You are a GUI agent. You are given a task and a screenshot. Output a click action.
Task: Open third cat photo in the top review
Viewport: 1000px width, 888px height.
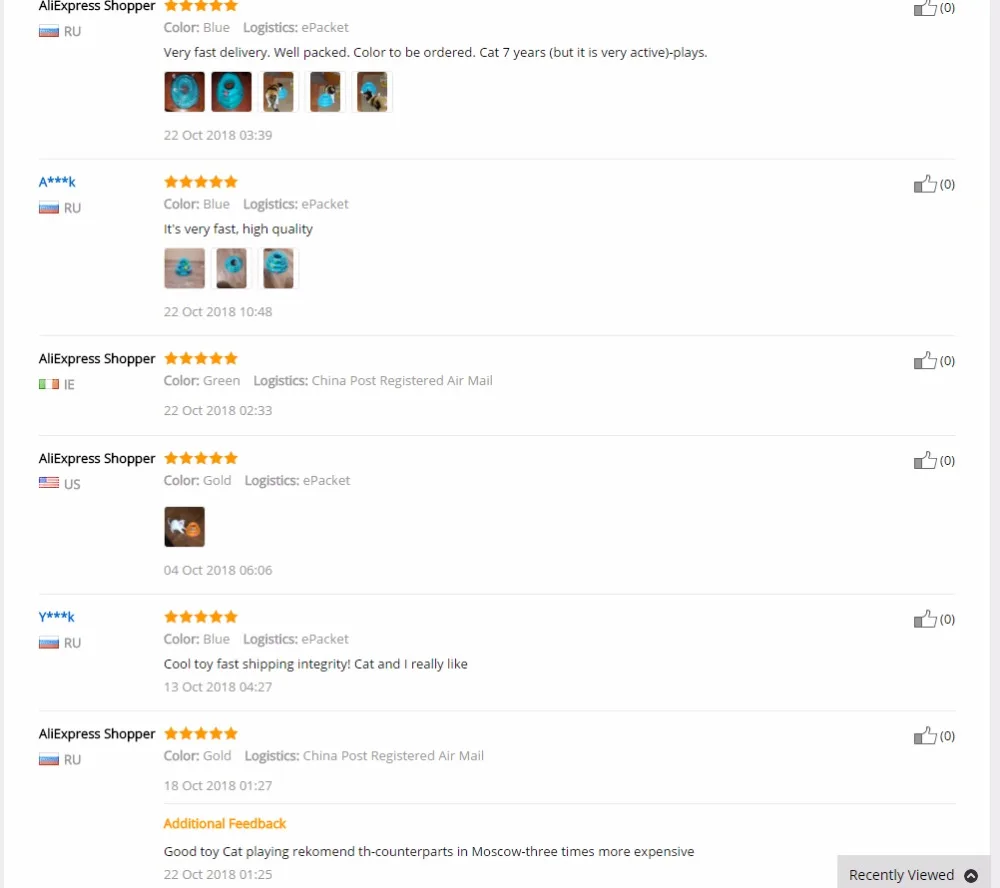pos(279,92)
